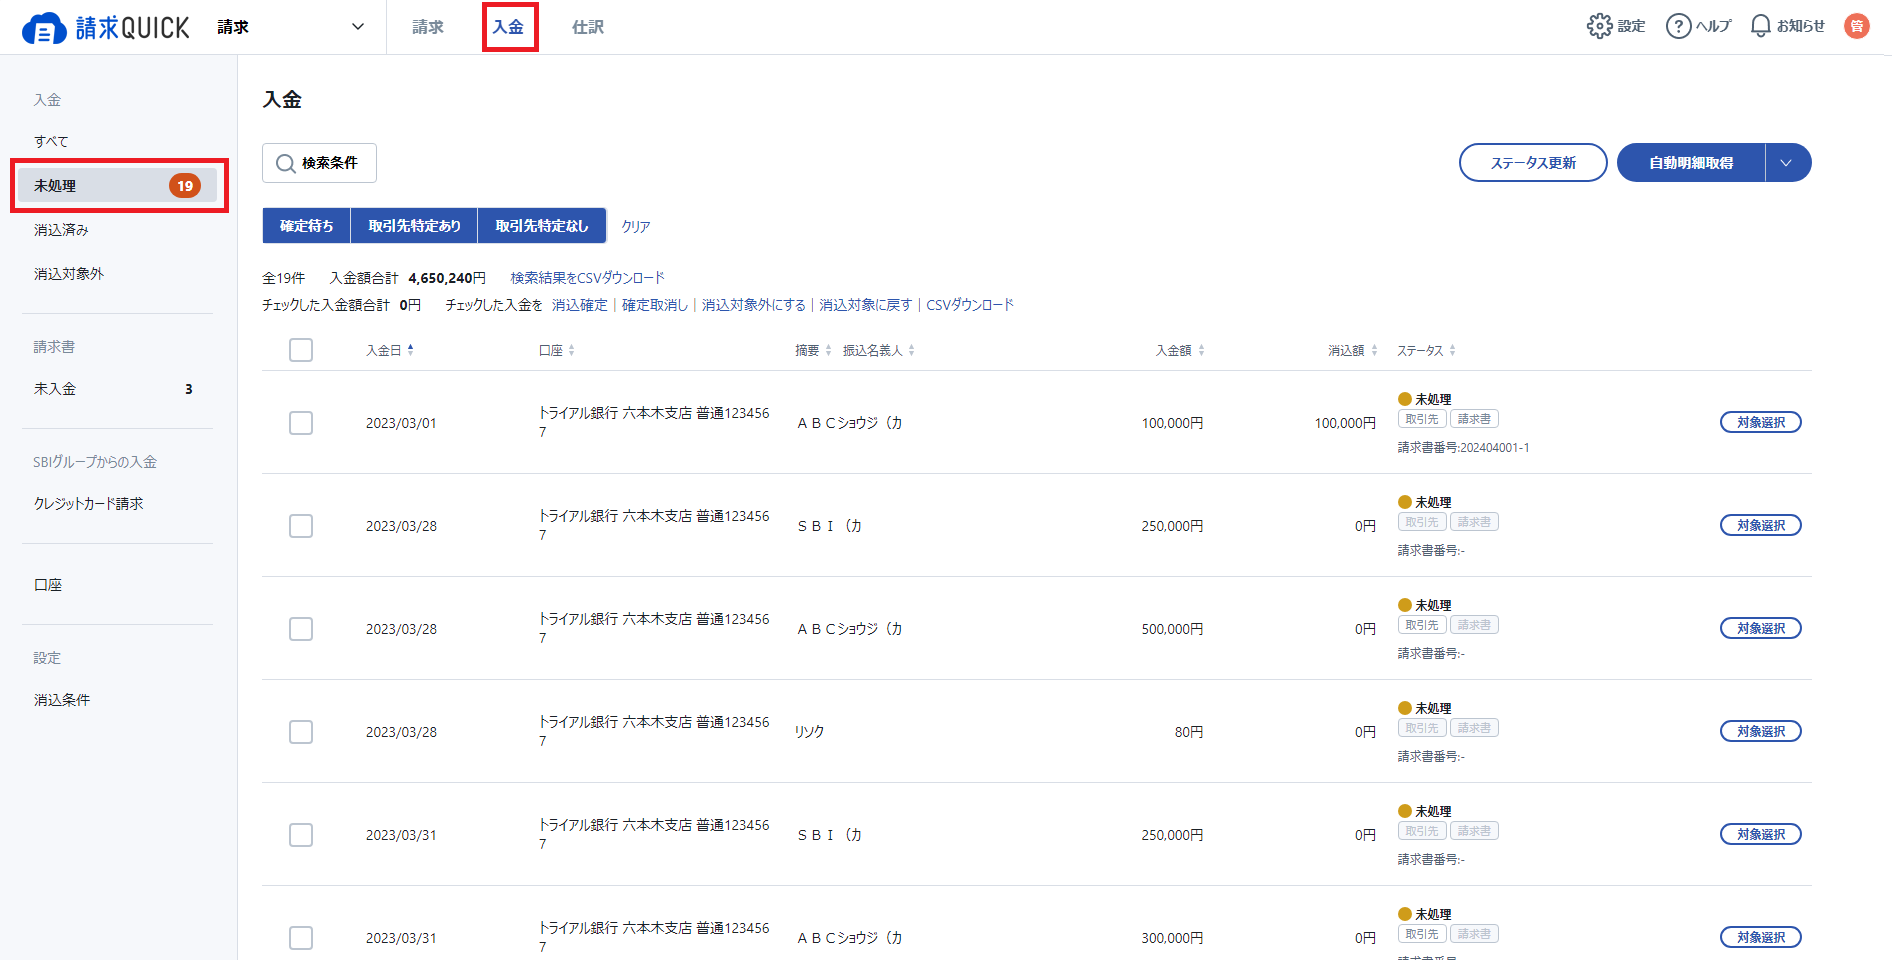The height and width of the screenshot is (960, 1892).
Task: Toggle the select-all header checkbox
Action: [x=301, y=350]
